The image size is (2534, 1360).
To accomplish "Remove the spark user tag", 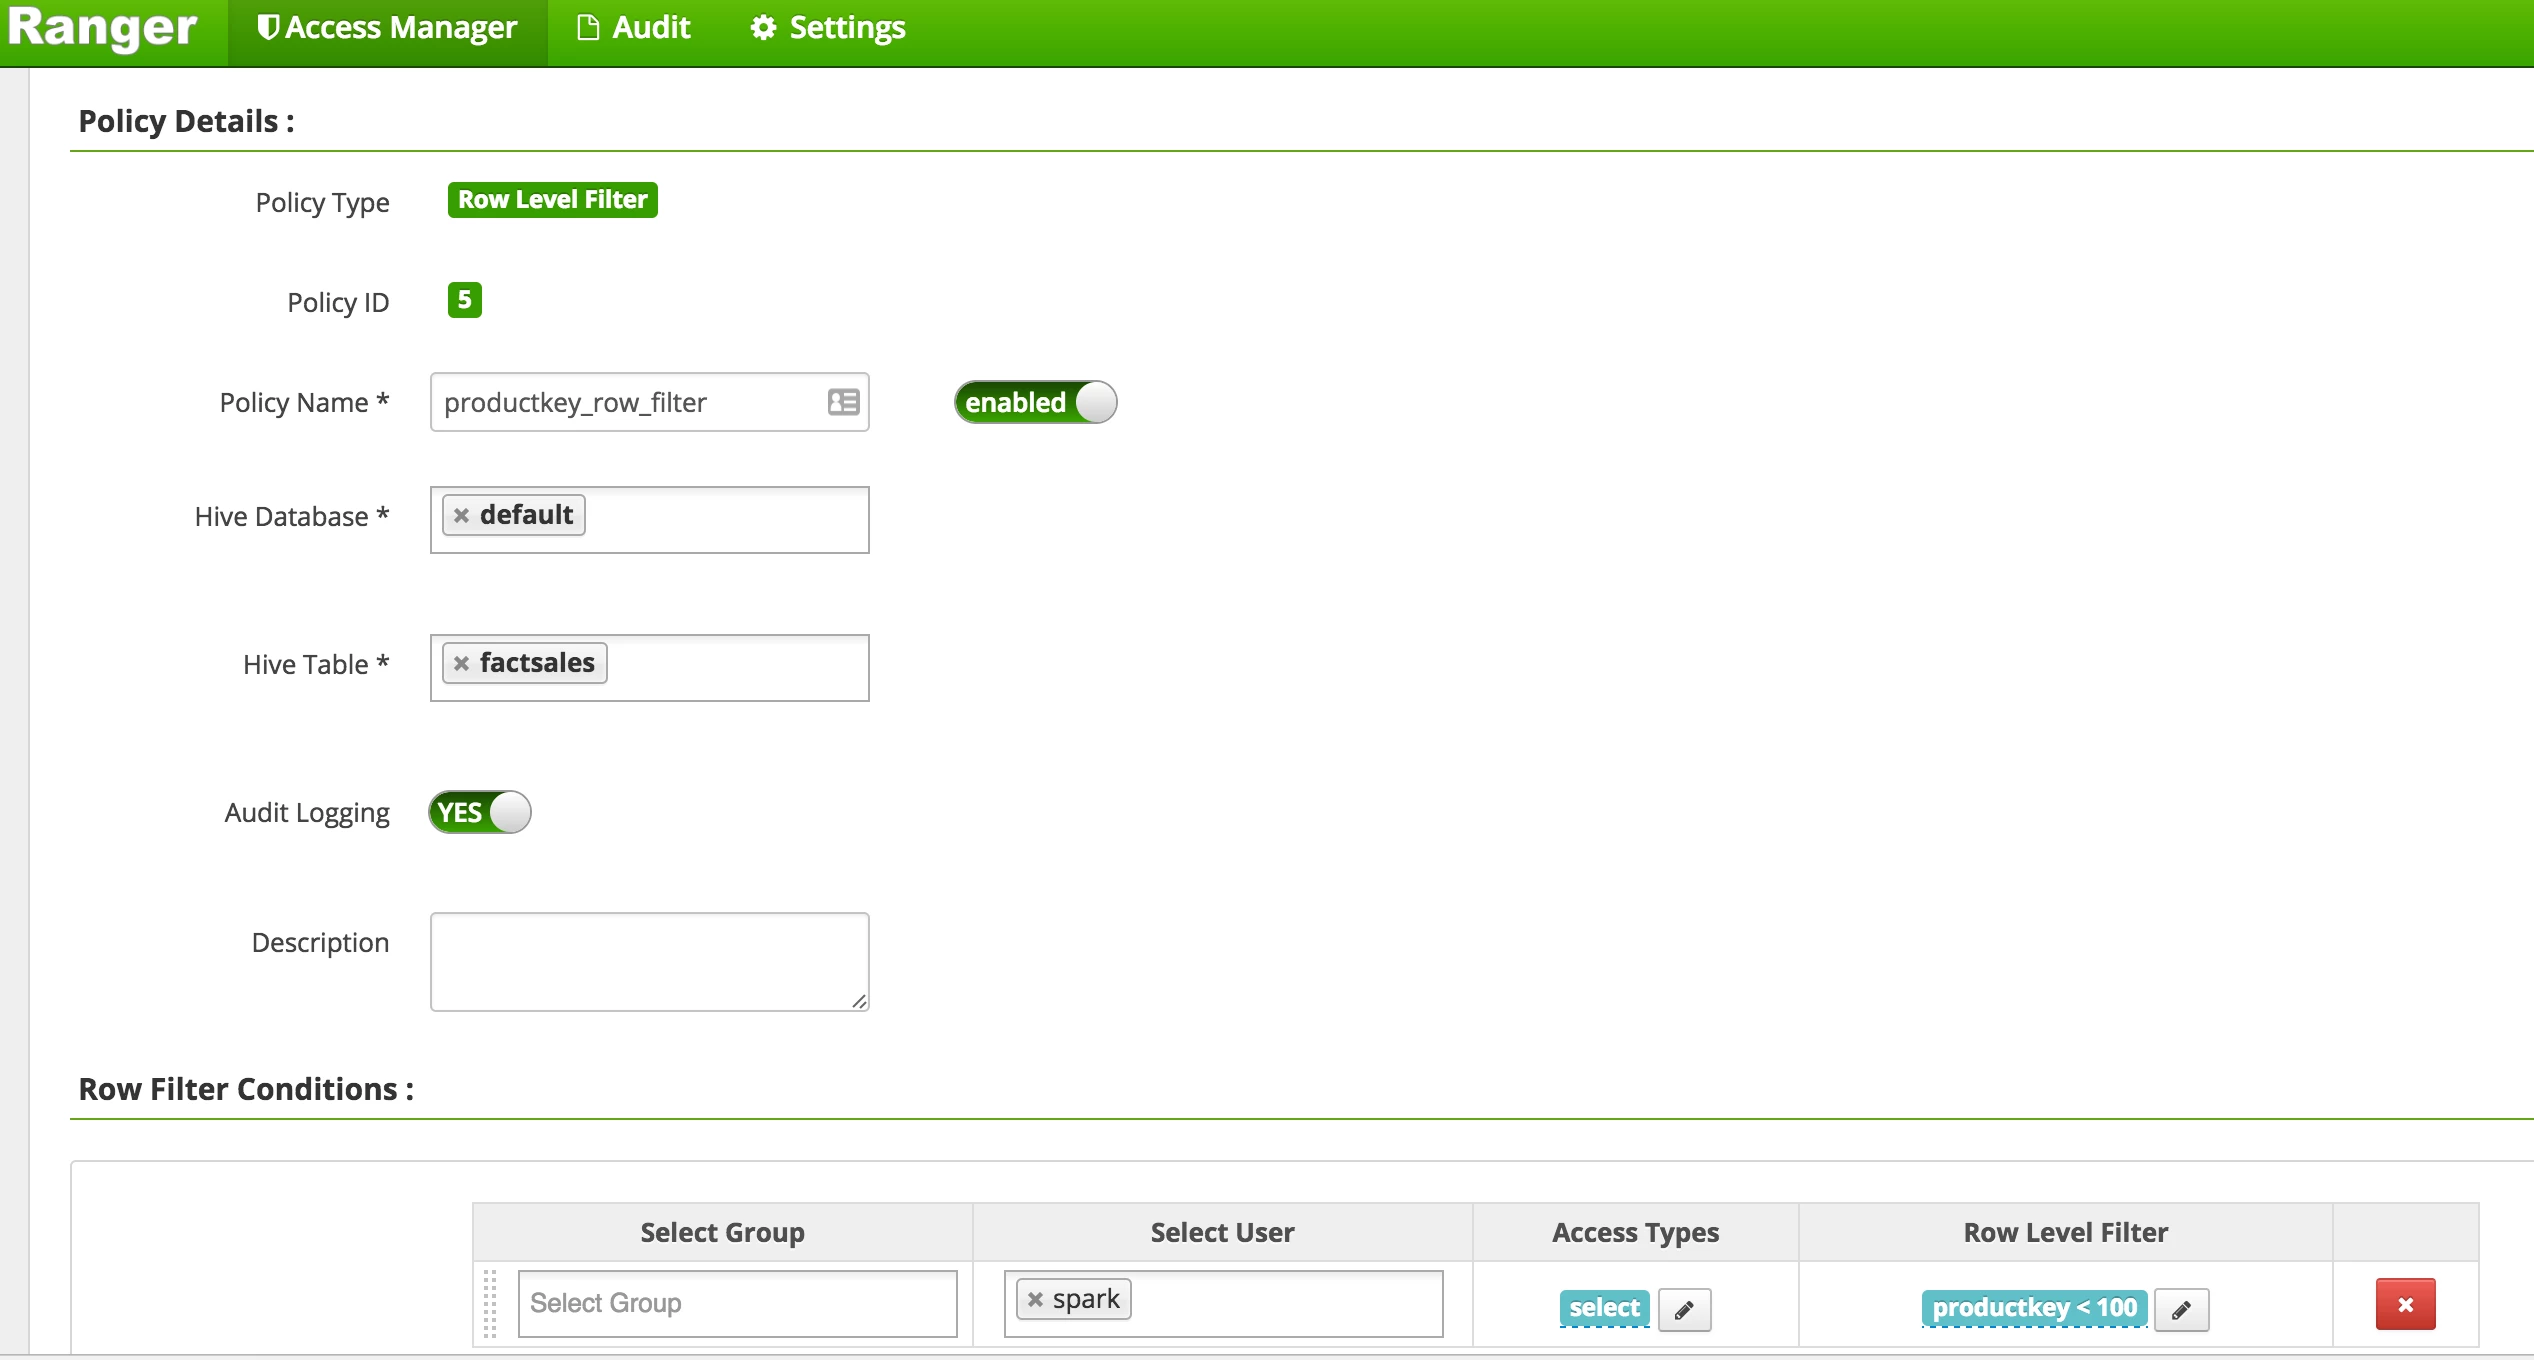I will coord(1035,1300).
